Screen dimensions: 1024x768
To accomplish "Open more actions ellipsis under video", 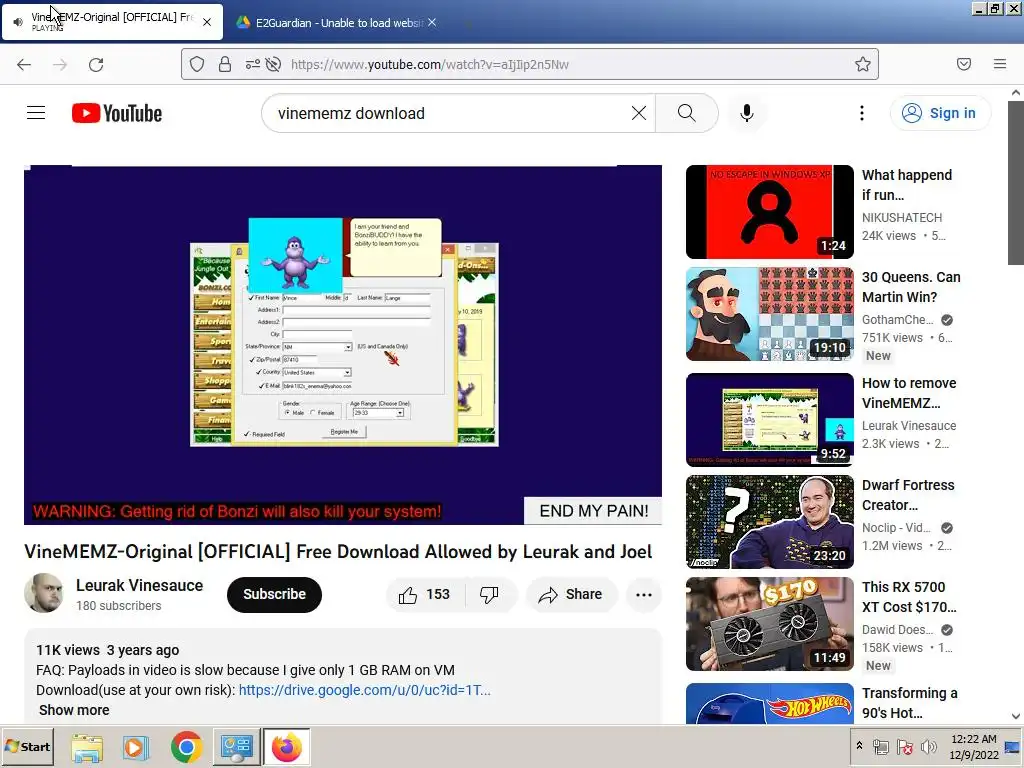I will pyautogui.click(x=644, y=594).
